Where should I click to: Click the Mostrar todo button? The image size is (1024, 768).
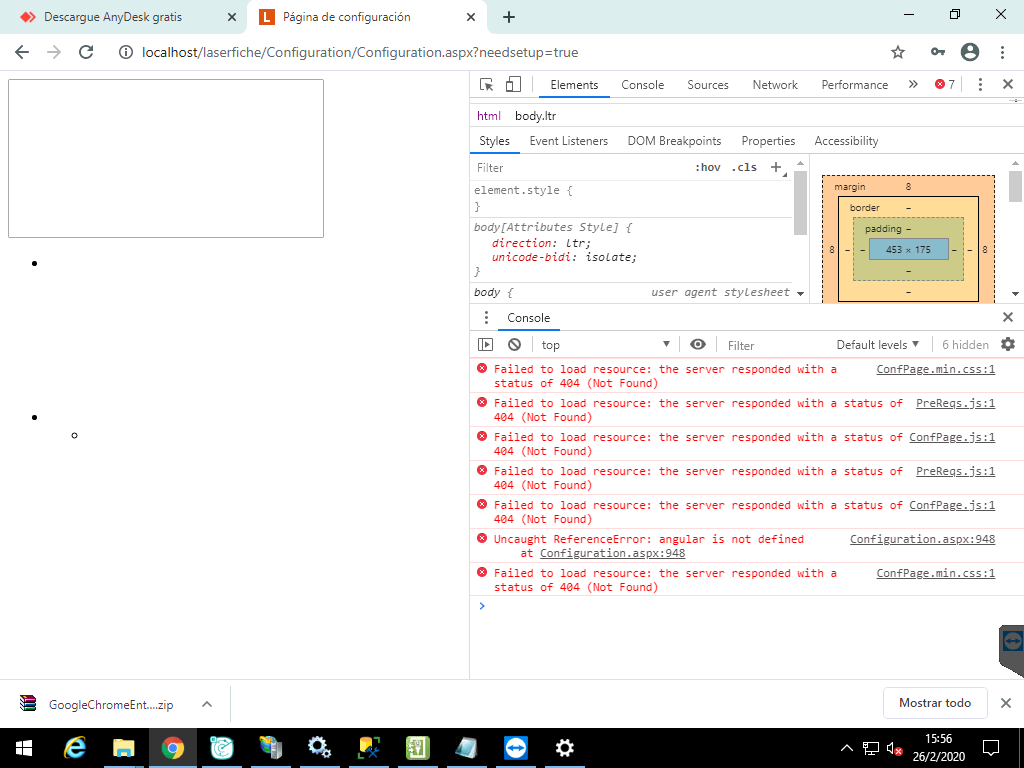pyautogui.click(x=935, y=703)
